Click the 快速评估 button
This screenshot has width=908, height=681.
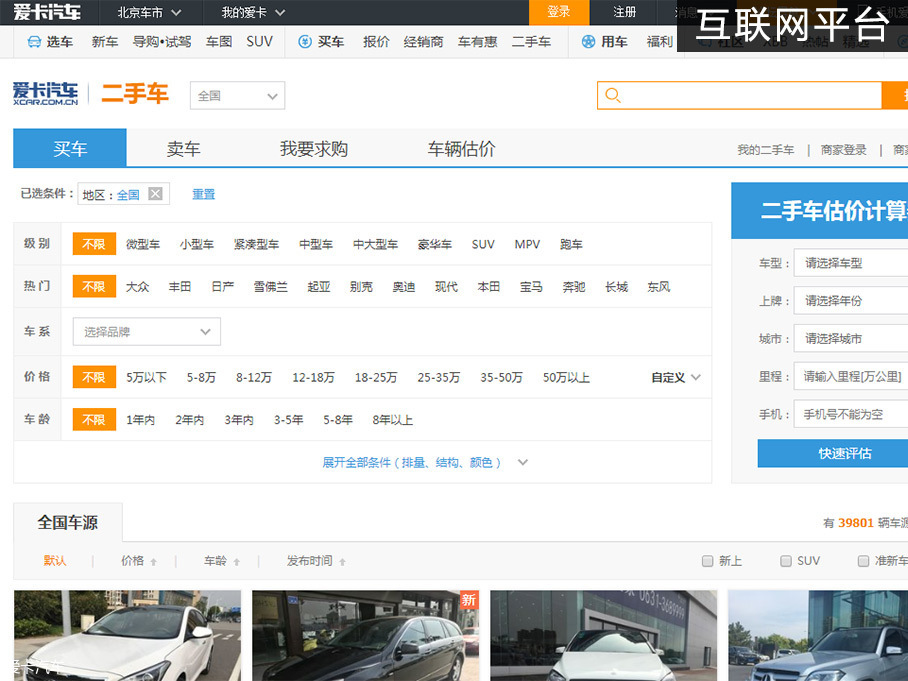tap(844, 453)
